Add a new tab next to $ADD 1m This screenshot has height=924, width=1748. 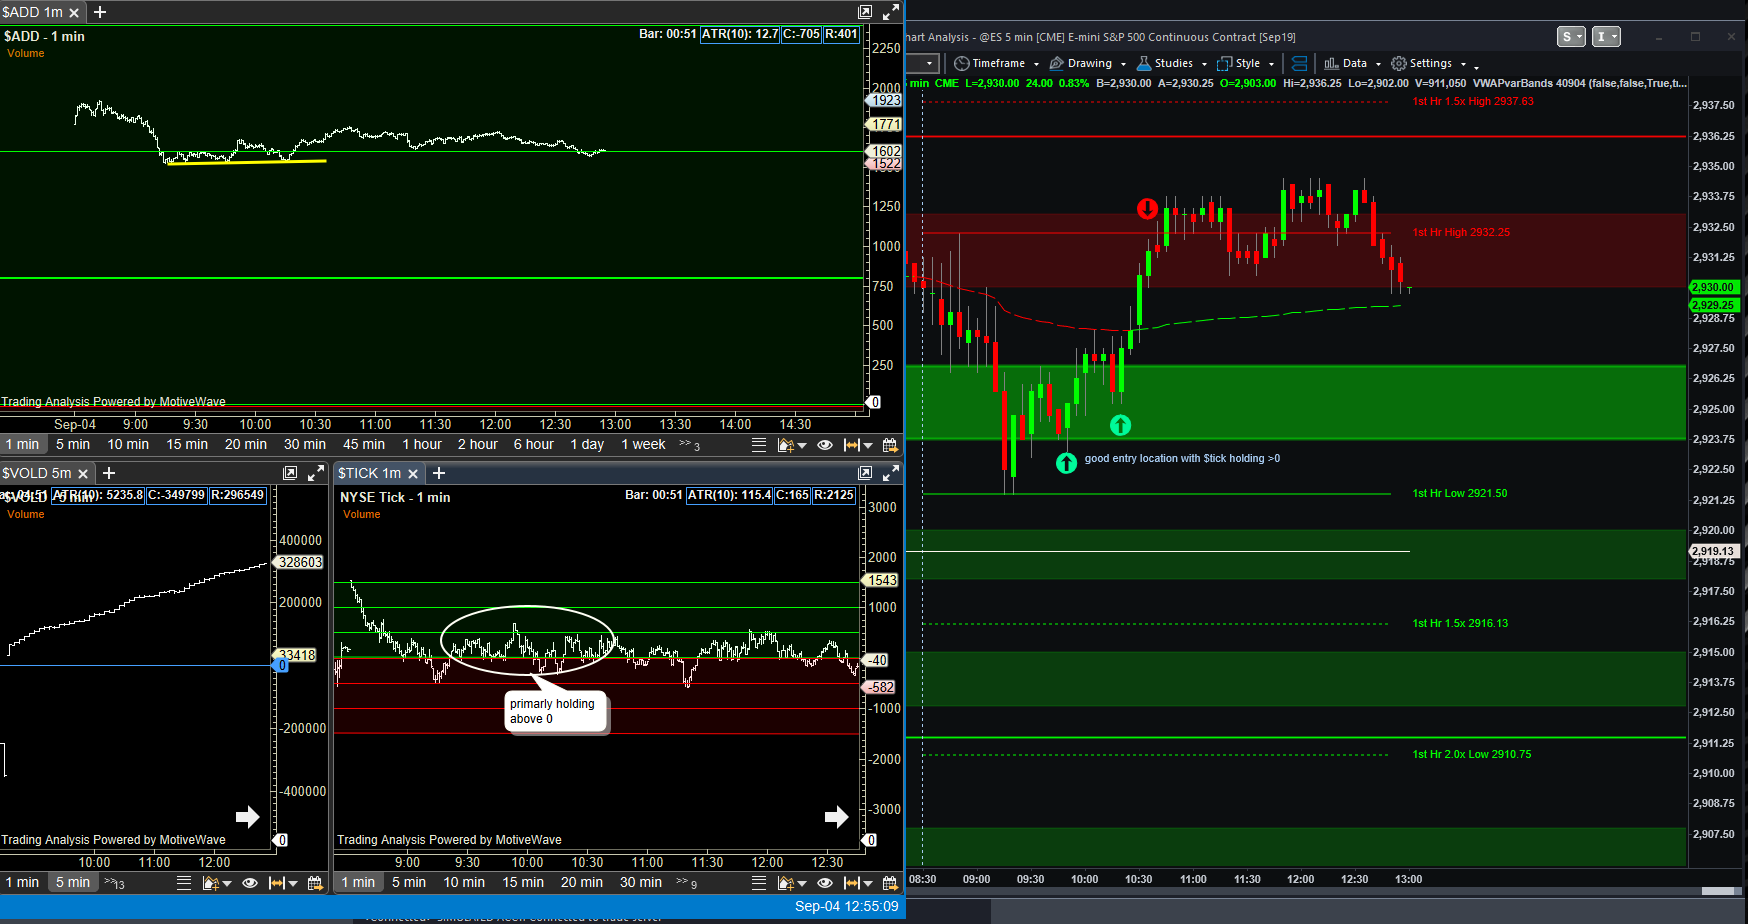point(100,12)
